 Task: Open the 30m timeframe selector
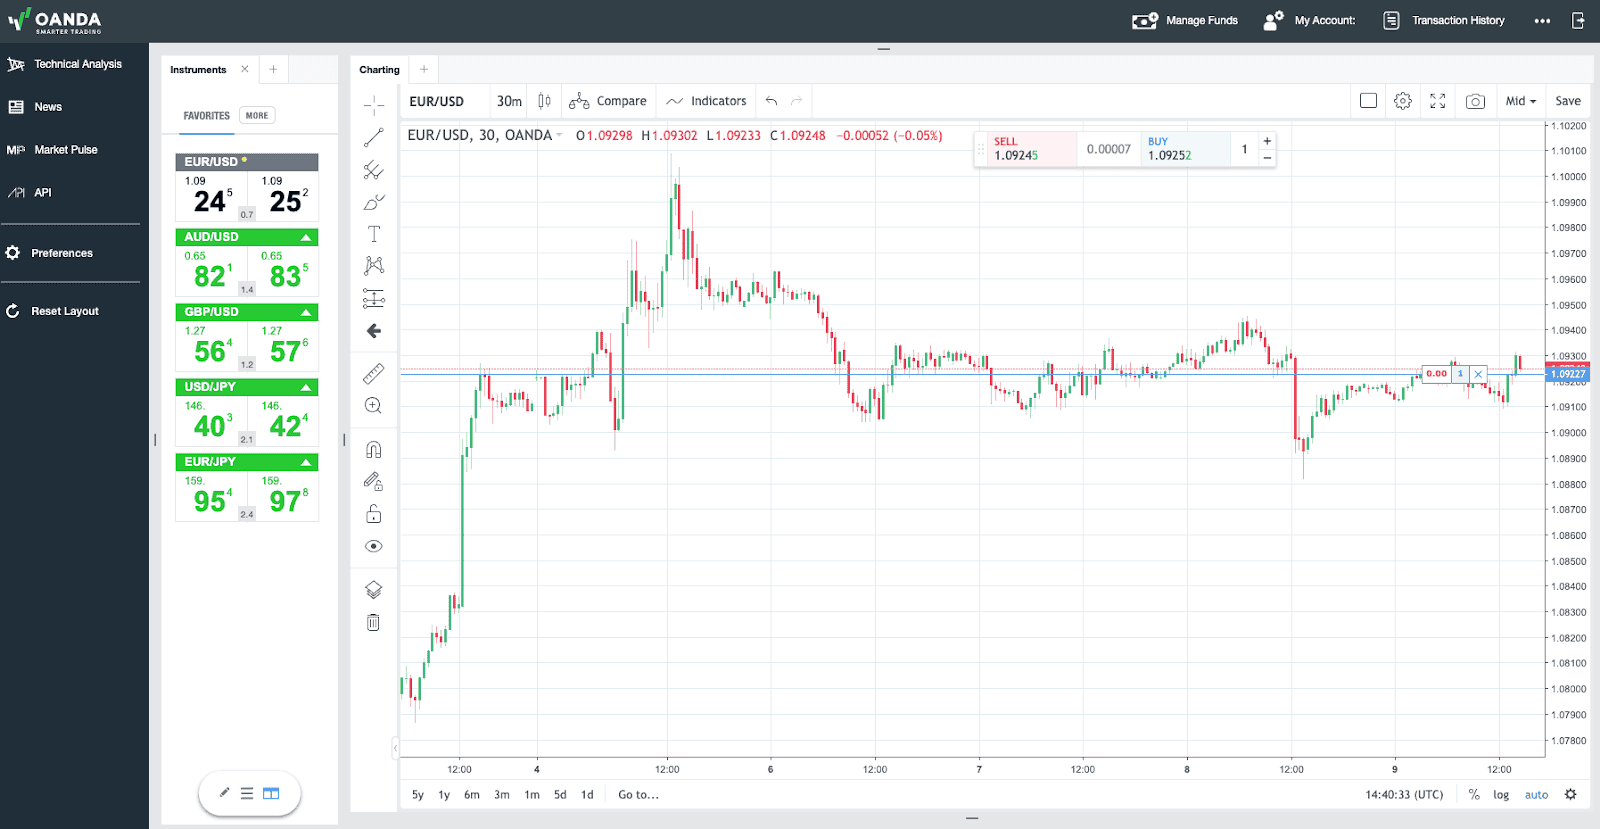pos(509,101)
